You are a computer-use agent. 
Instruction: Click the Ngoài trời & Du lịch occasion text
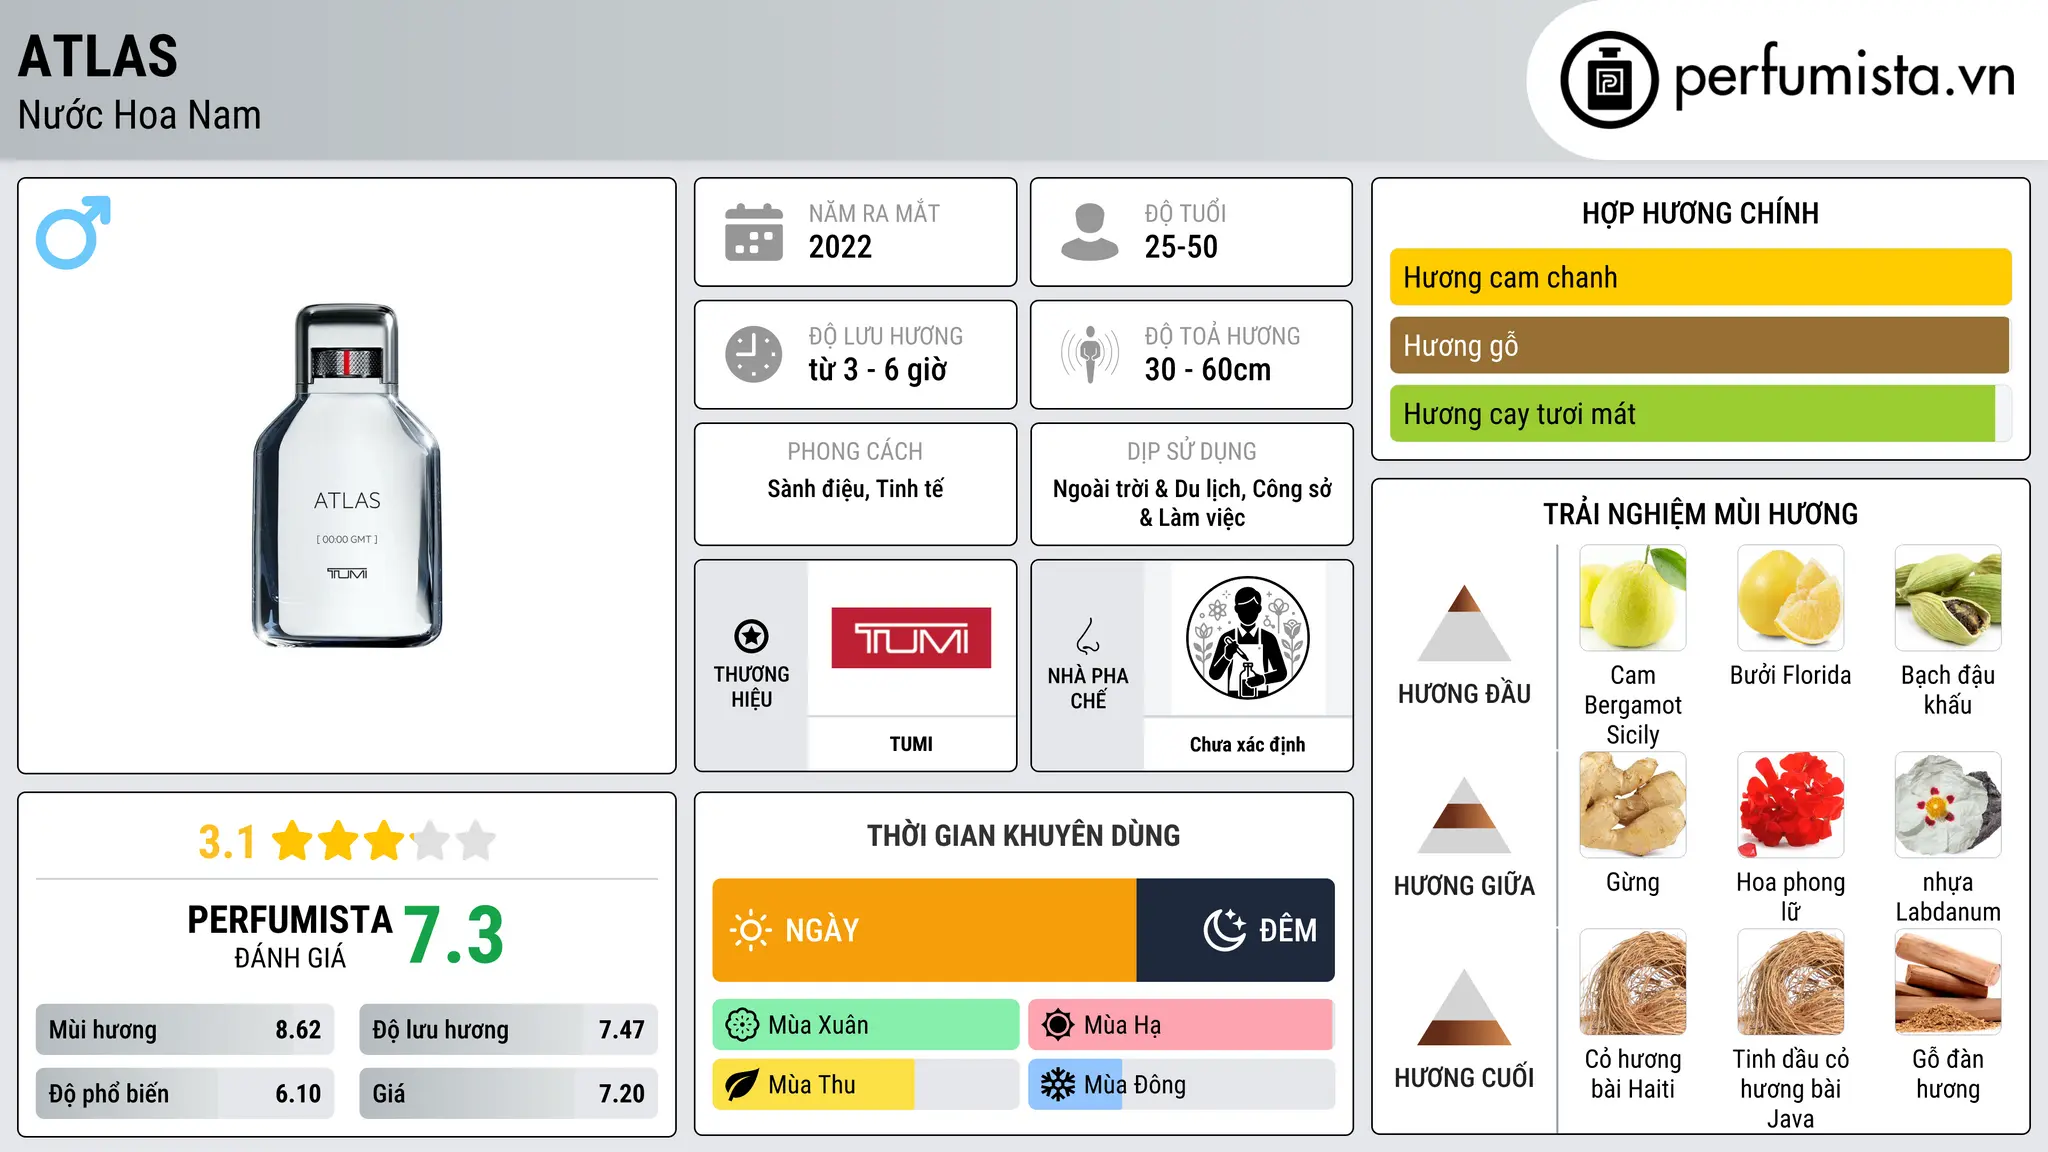pyautogui.click(x=1192, y=503)
